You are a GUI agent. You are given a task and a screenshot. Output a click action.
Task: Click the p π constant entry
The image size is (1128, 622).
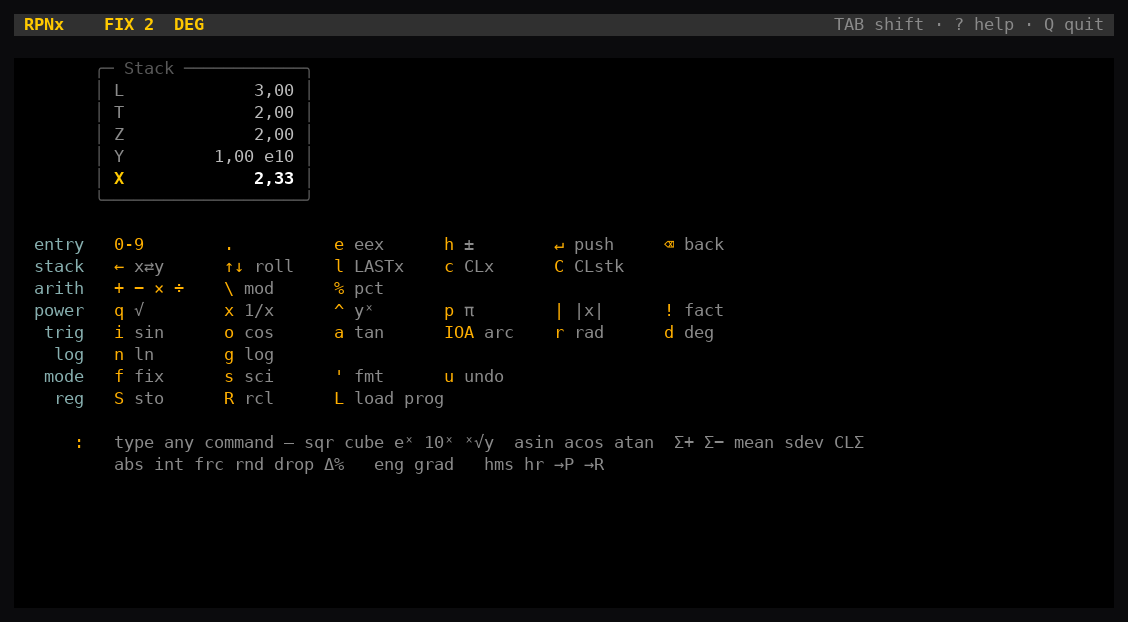pos(459,311)
